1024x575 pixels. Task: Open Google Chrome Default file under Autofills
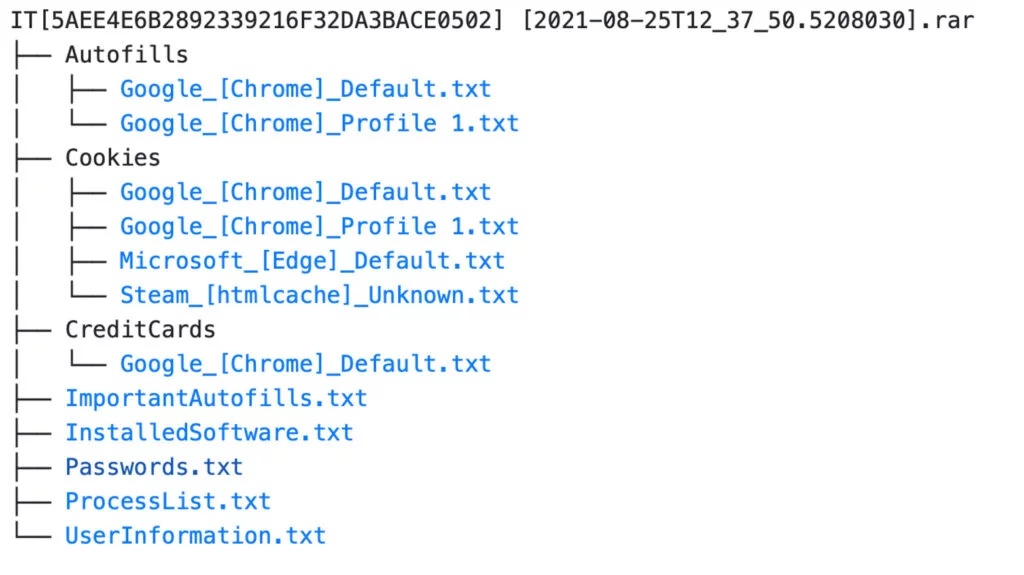[305, 89]
